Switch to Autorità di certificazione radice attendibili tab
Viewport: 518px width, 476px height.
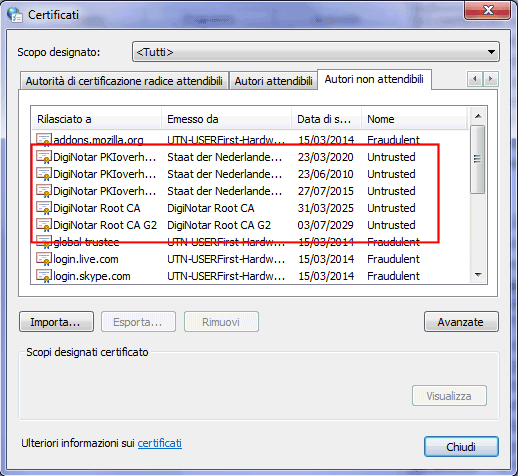(x=124, y=81)
